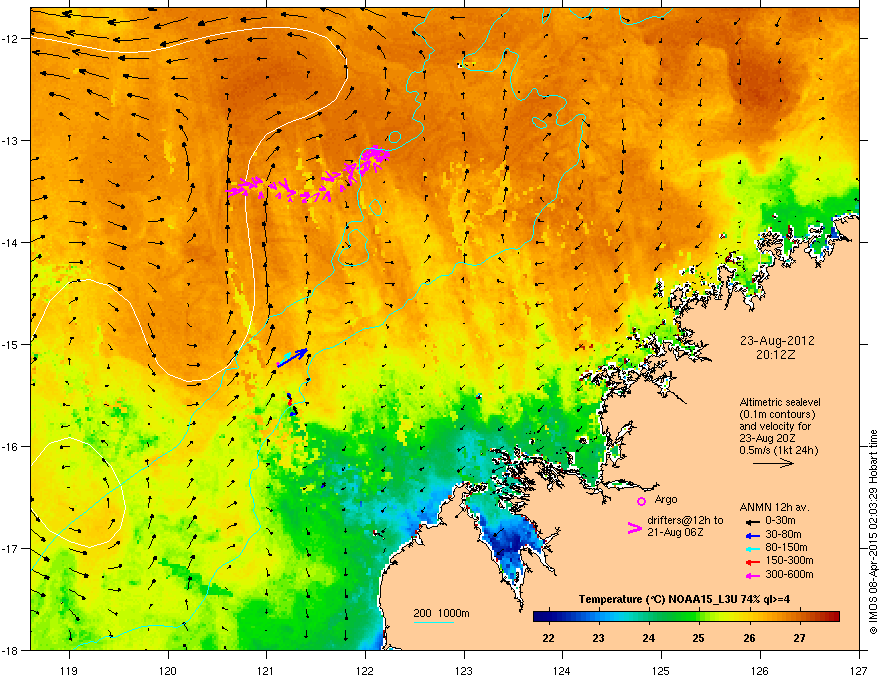Click the 'ANMN 12h av.' heading
This screenshot has height=680, width=880.
[774, 508]
